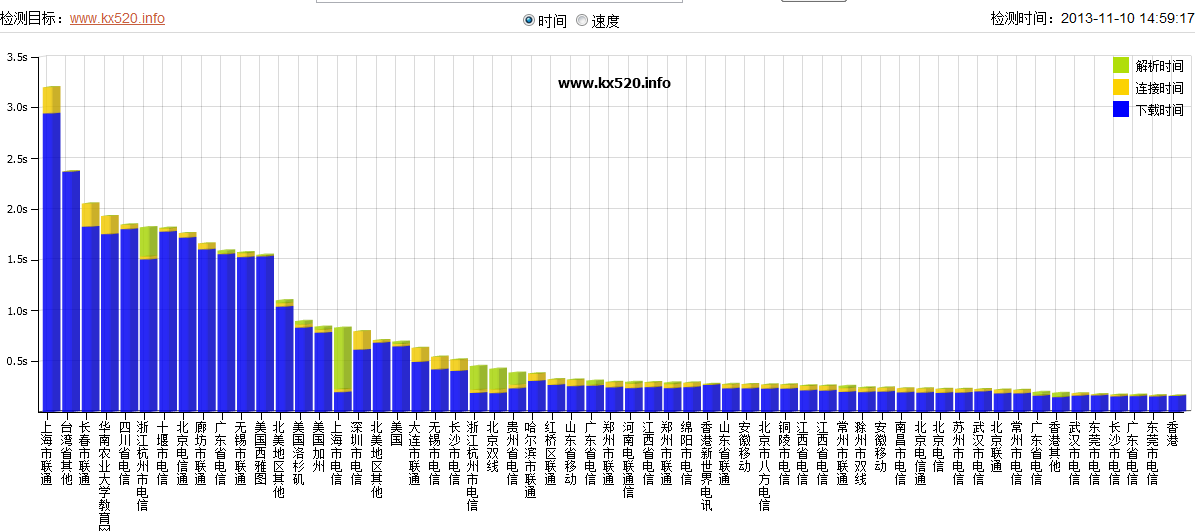
Task: Click the input box at top
Action: (500, 2)
